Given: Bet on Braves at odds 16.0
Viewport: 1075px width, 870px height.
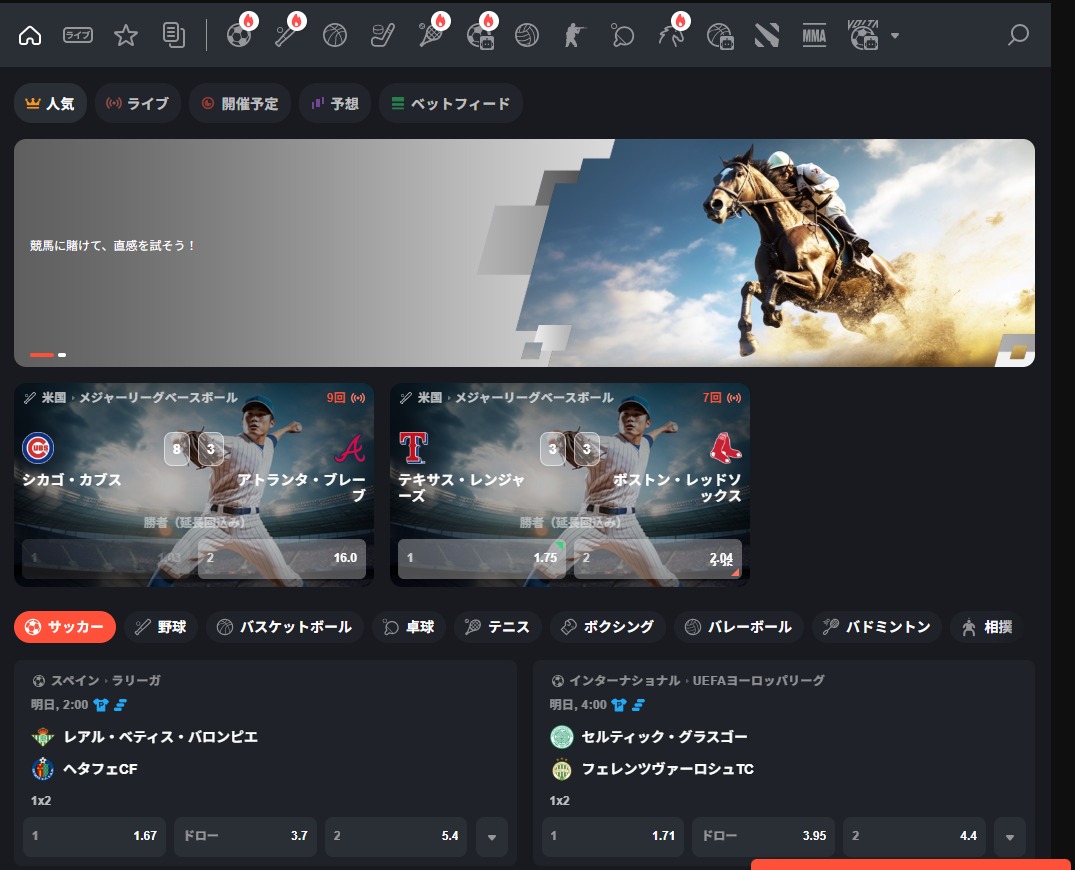Looking at the screenshot, I should pos(282,558).
